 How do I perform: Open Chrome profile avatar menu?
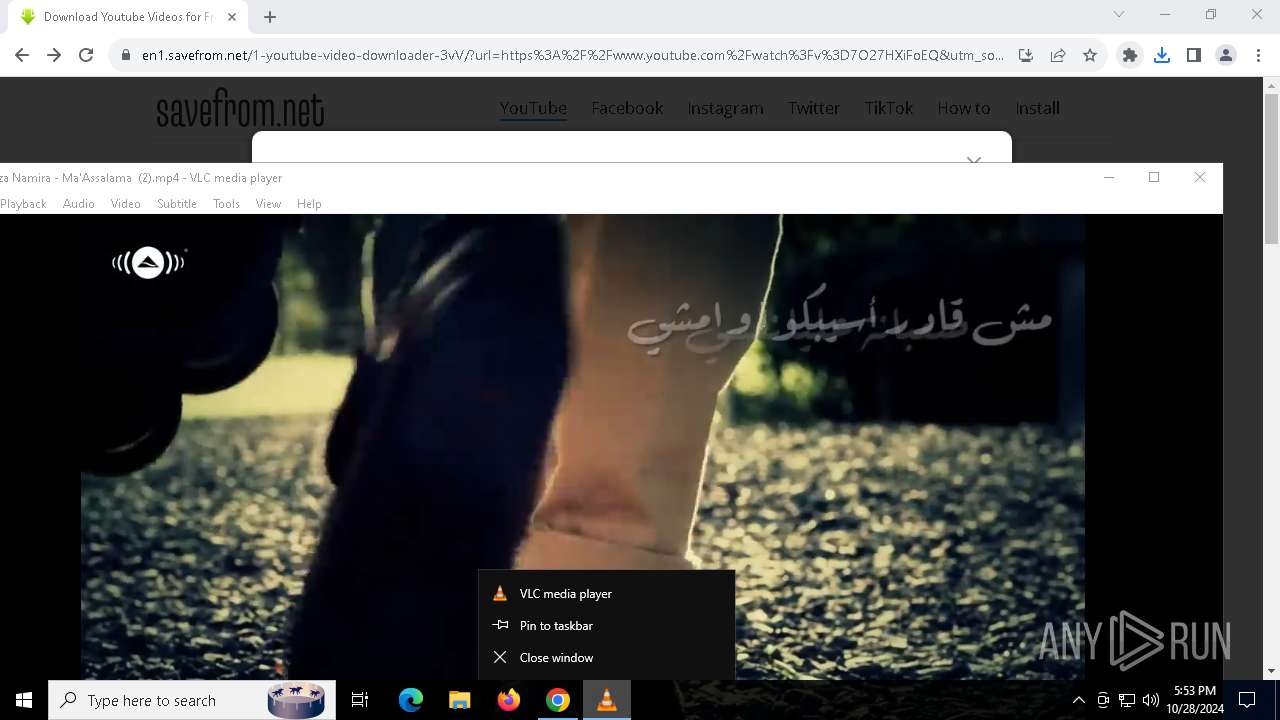(x=1226, y=55)
